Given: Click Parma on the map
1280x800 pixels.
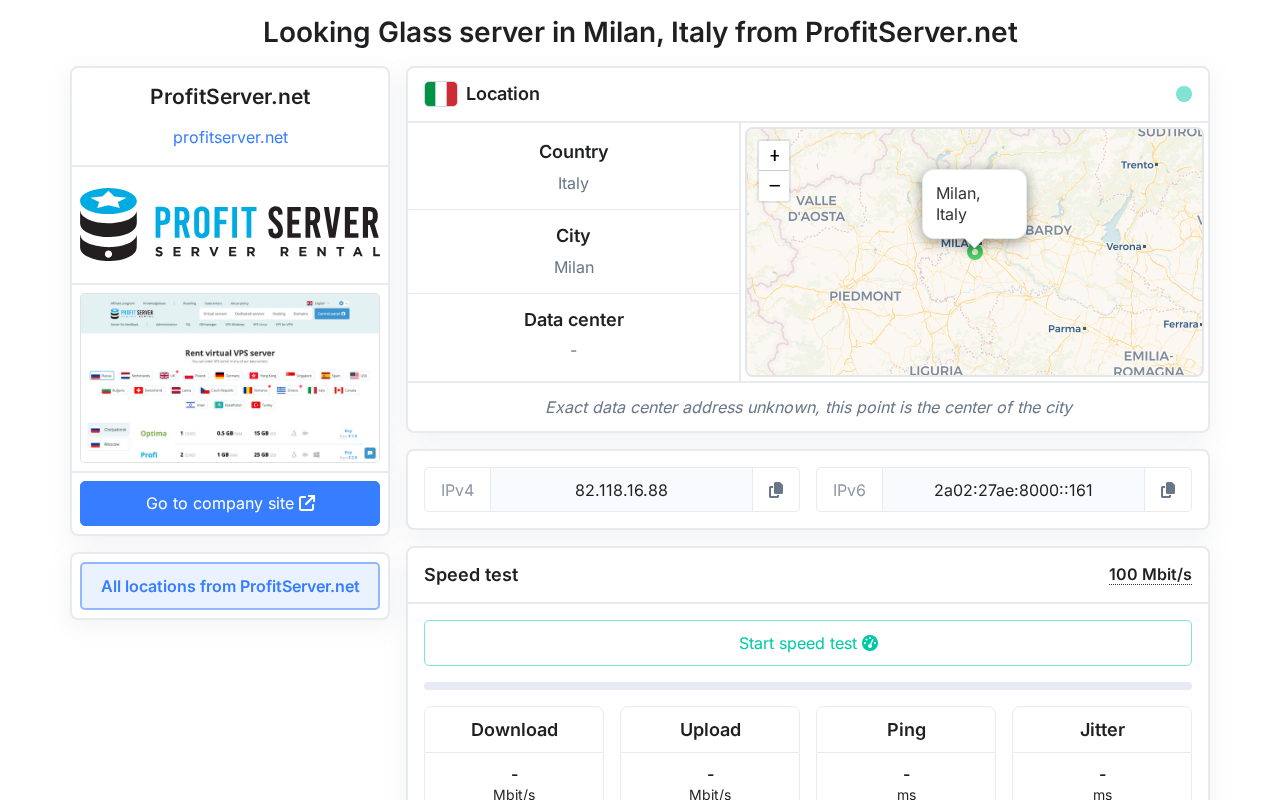Looking at the screenshot, I should (x=1066, y=328).
